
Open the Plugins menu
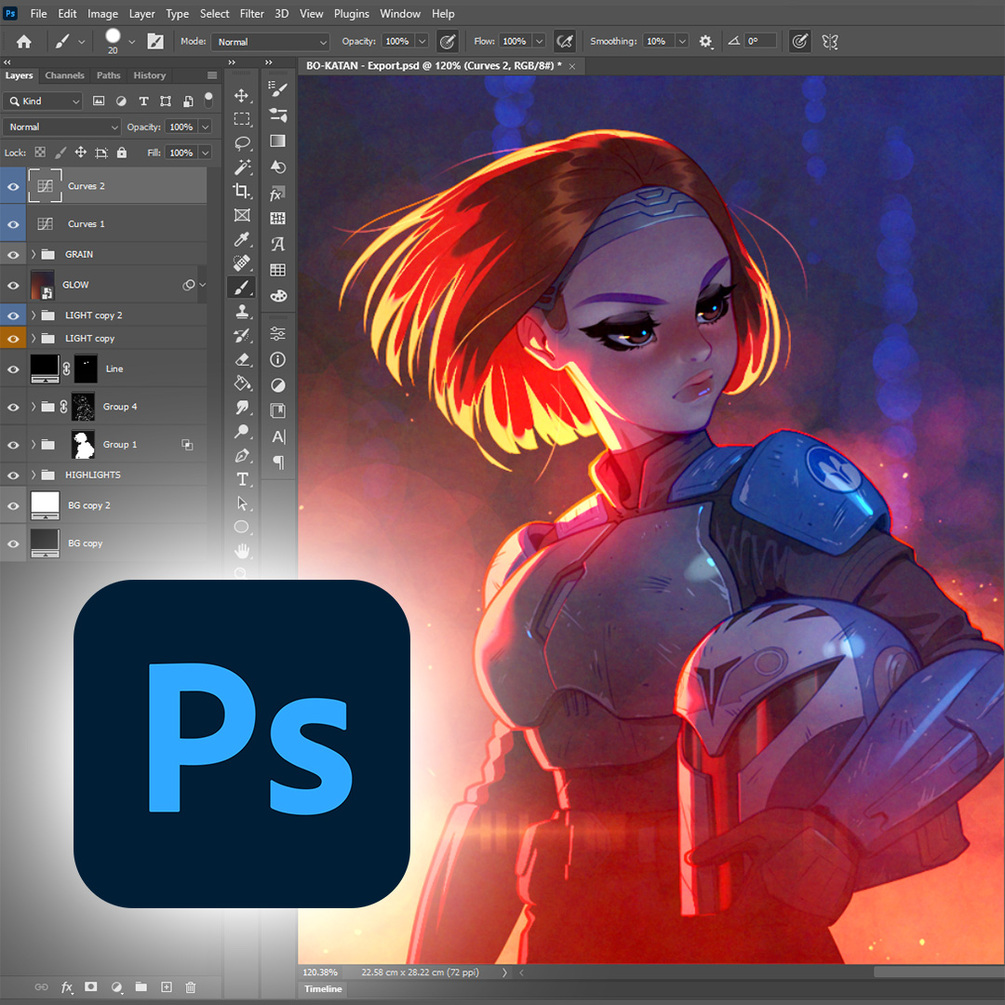(x=351, y=13)
